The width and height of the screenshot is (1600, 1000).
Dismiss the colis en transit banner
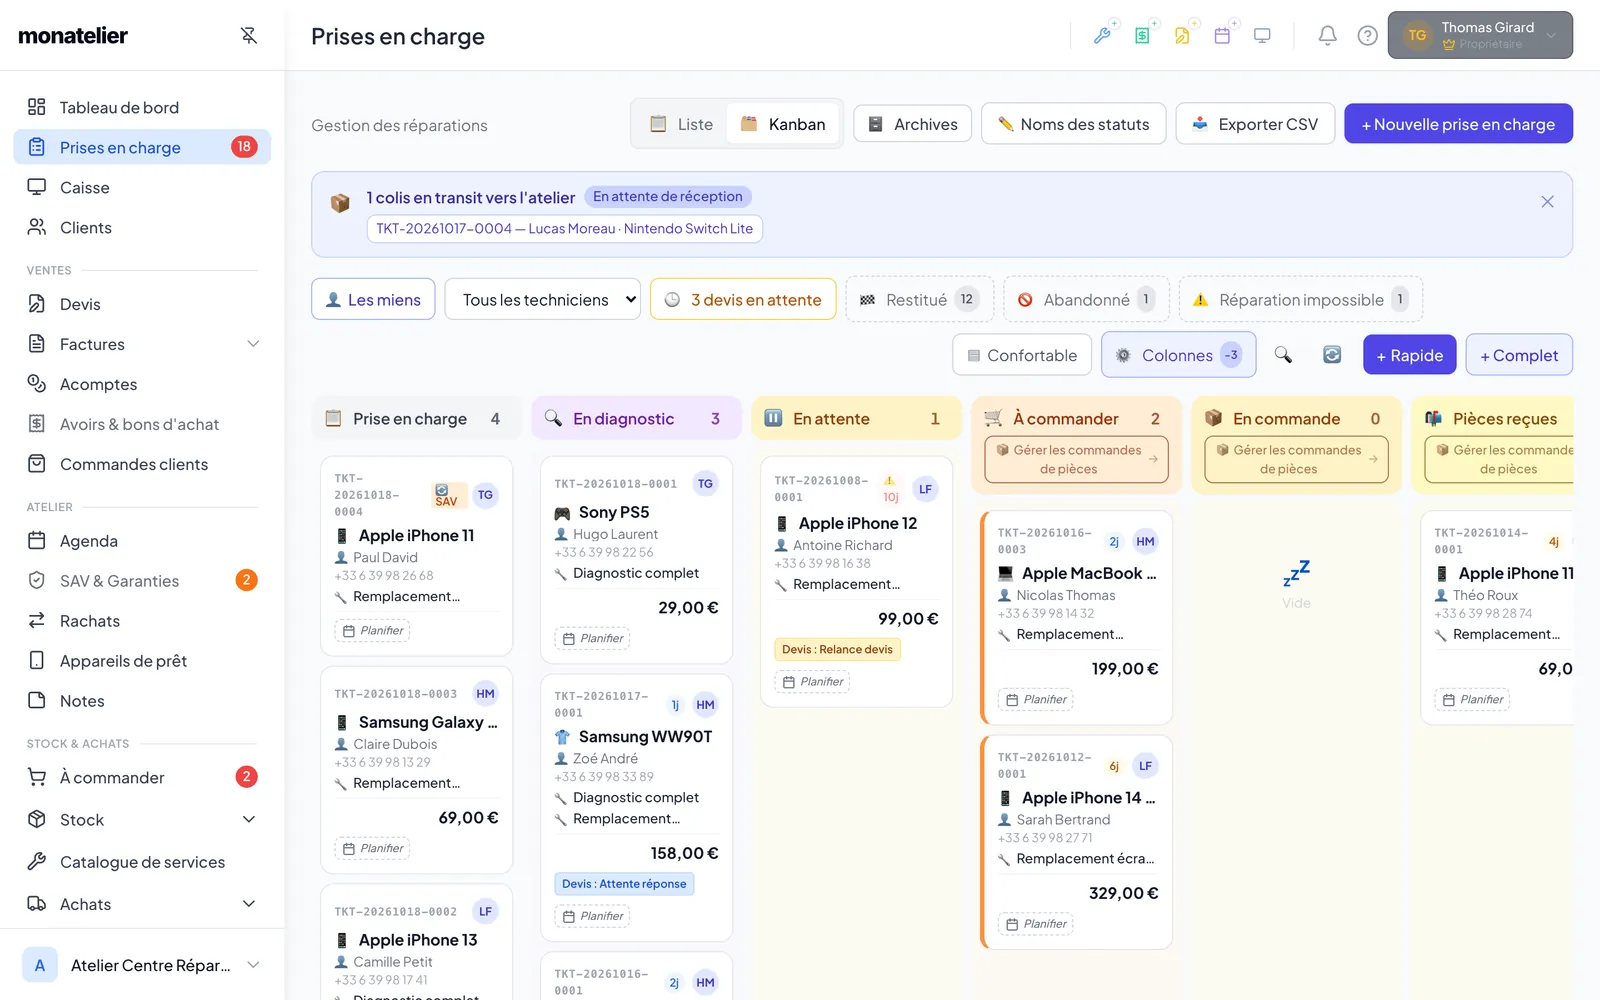coord(1547,202)
